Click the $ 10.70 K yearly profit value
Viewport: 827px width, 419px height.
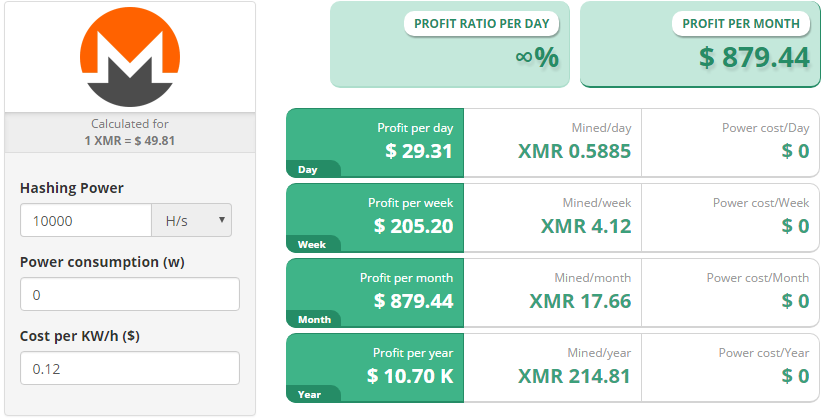click(410, 376)
